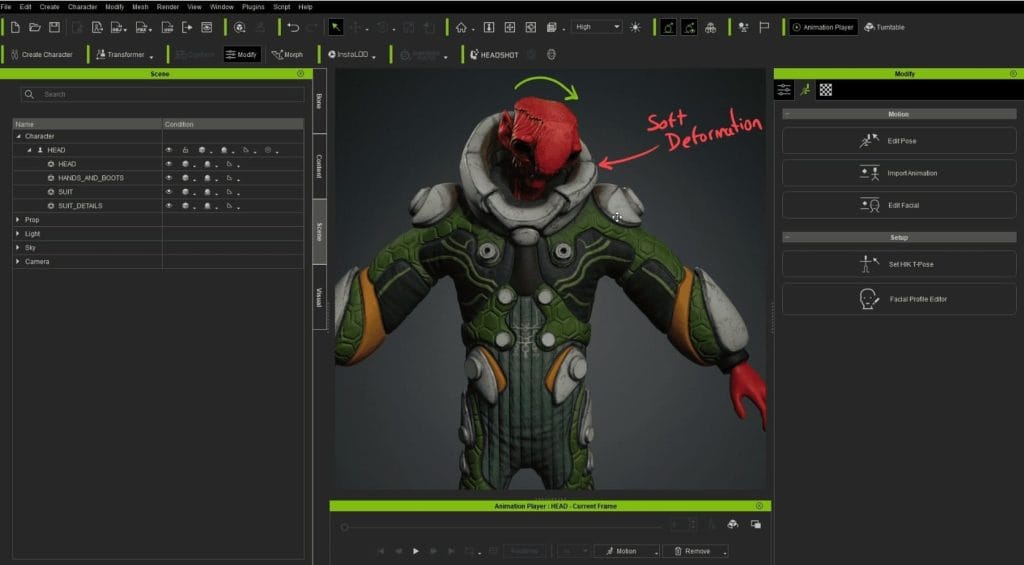1024x565 pixels.
Task: Hide the SUIT mesh with eye icon
Action: [169, 192]
